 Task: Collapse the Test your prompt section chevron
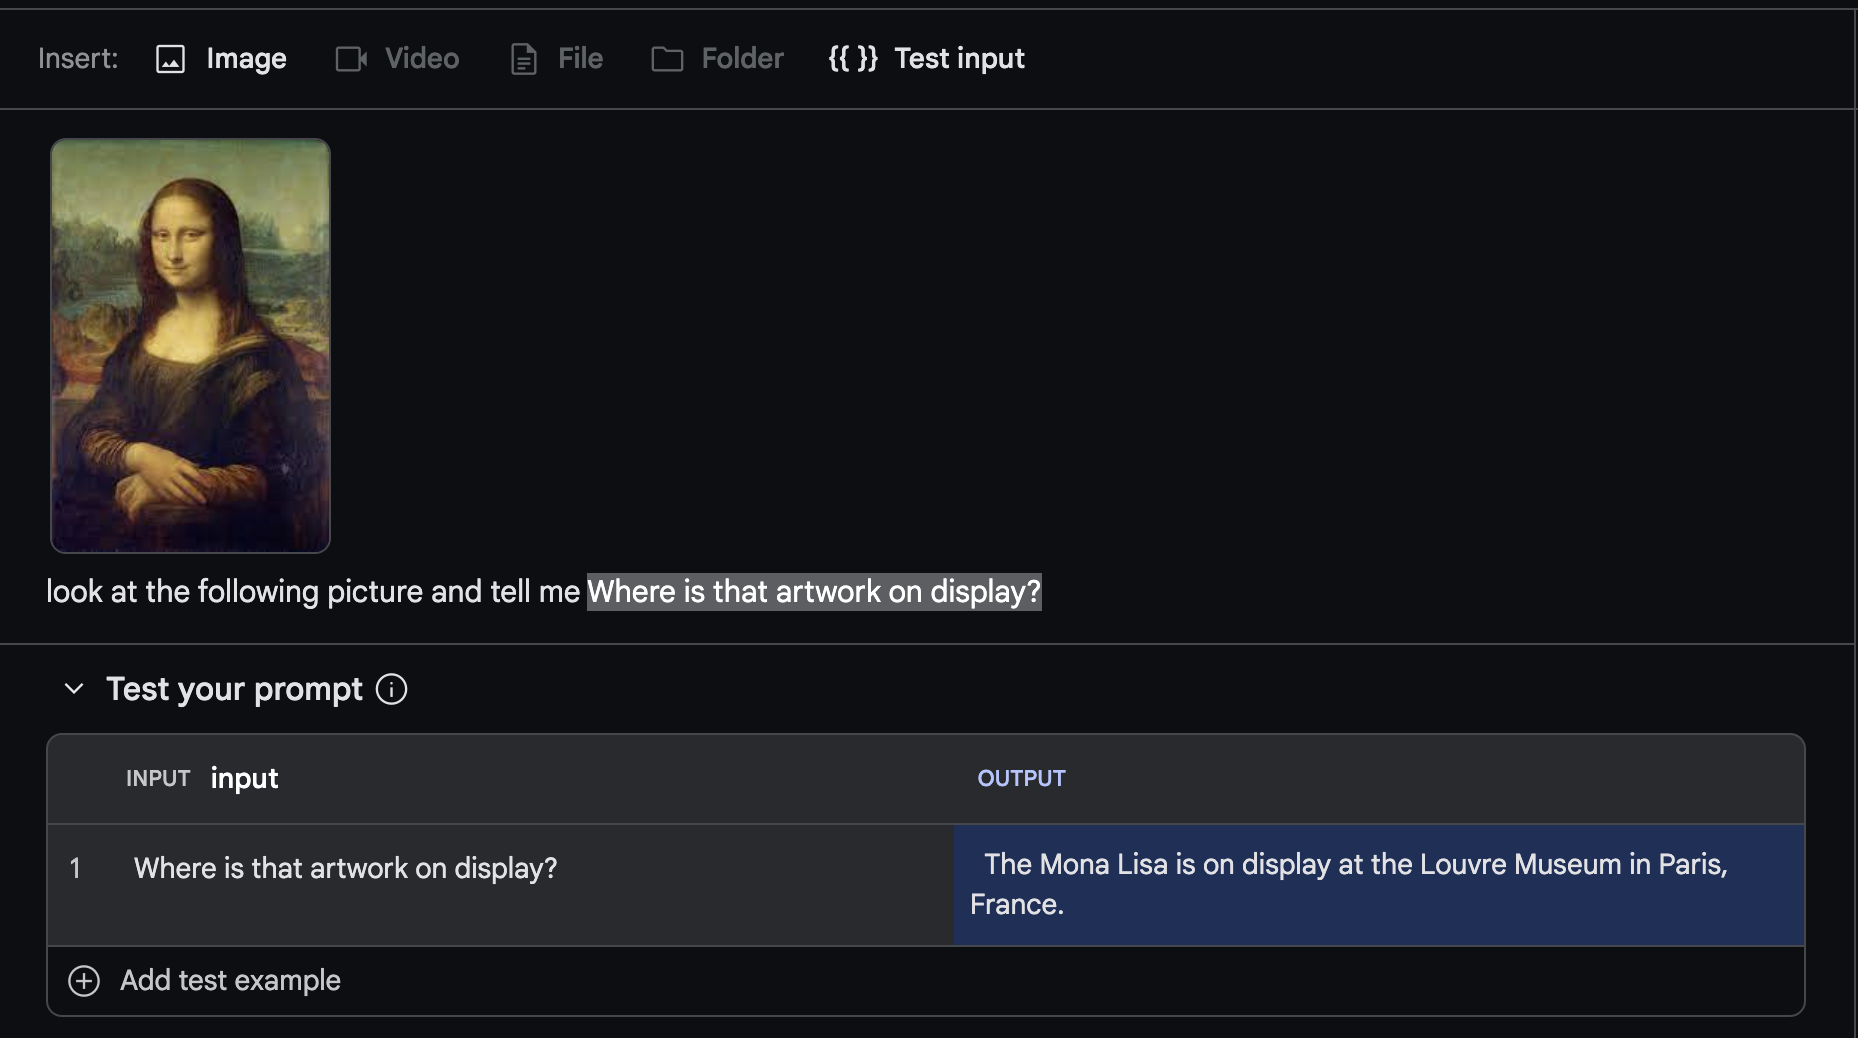[x=74, y=689]
